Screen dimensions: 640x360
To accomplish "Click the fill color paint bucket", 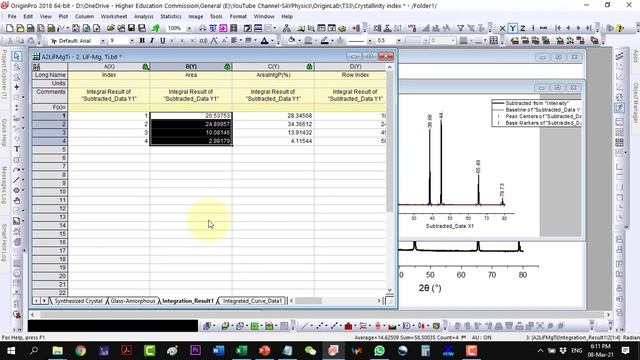I will tap(291, 40).
